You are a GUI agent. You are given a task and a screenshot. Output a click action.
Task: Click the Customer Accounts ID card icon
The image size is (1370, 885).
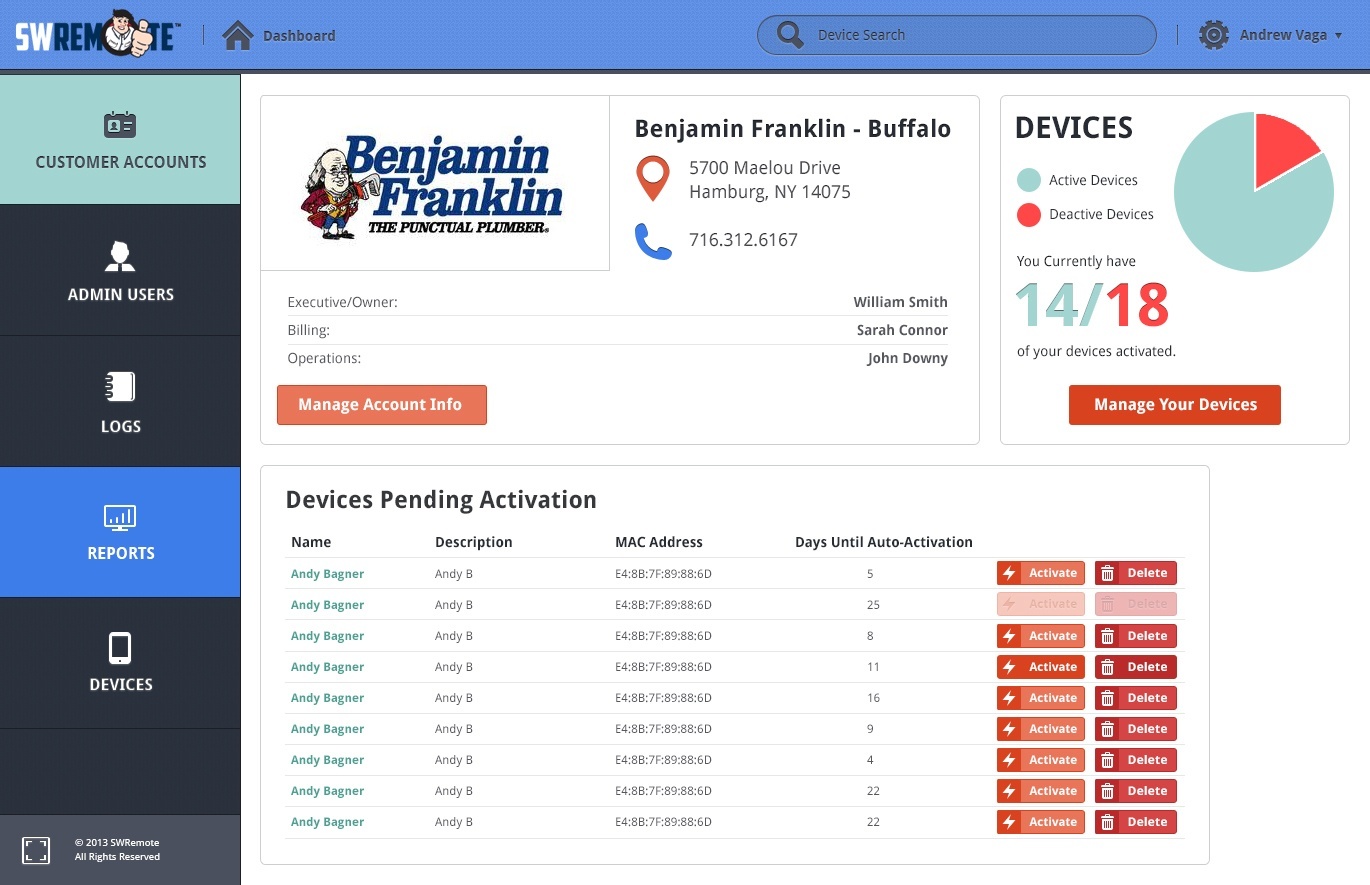(120, 125)
